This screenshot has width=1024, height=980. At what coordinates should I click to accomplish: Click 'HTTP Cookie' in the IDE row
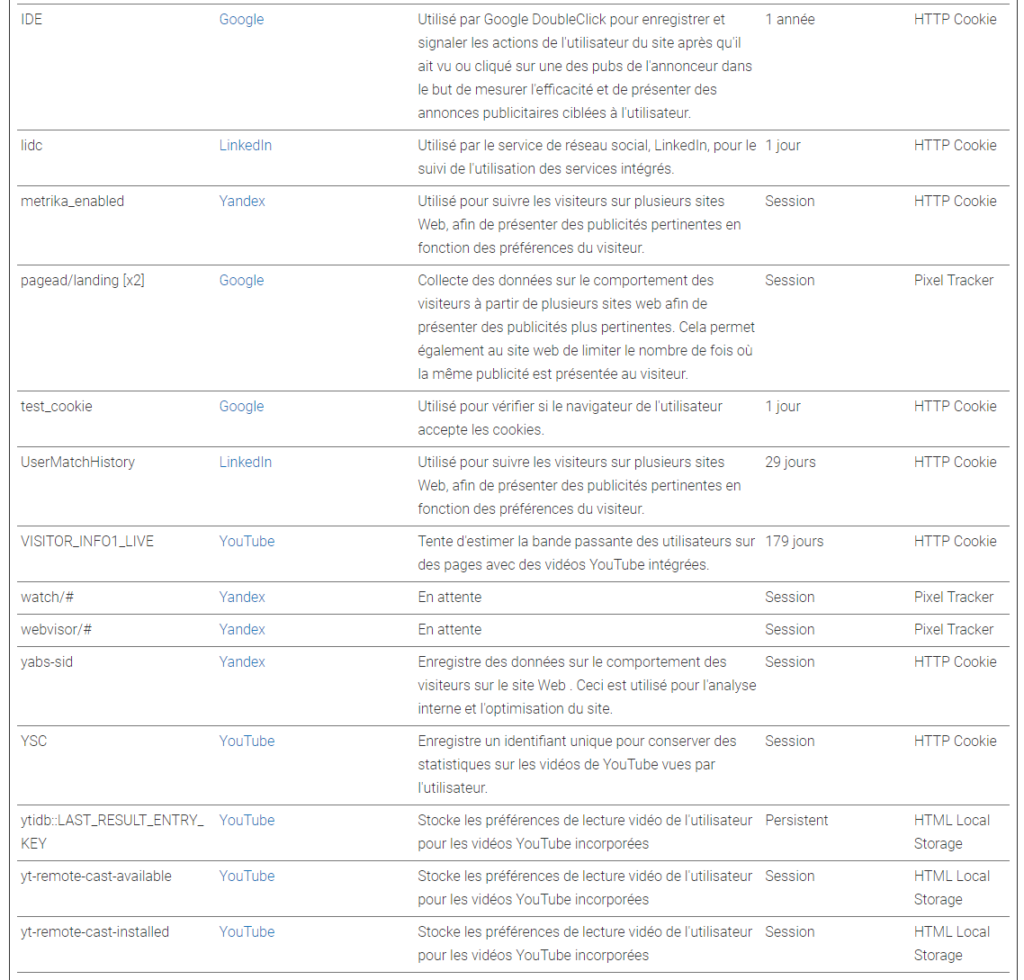click(x=955, y=20)
